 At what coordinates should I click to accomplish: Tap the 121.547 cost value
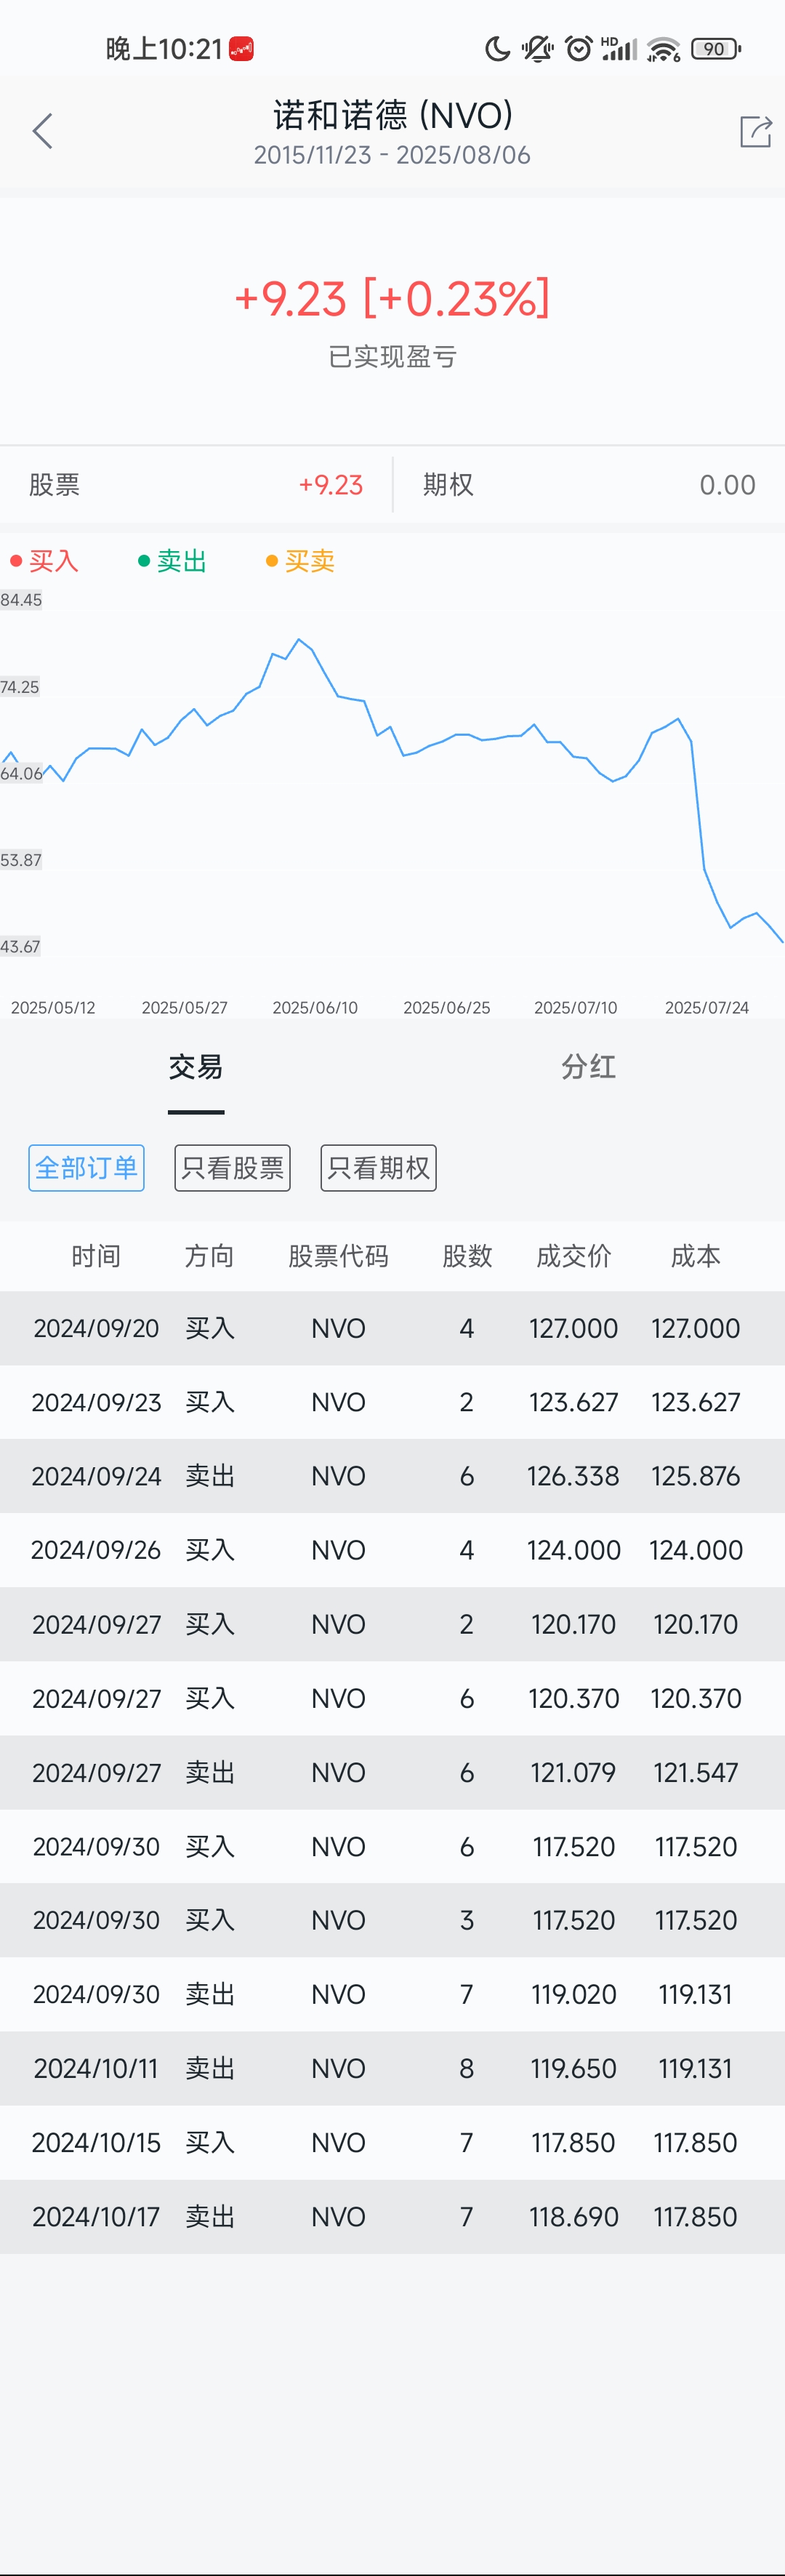pyautogui.click(x=696, y=1772)
